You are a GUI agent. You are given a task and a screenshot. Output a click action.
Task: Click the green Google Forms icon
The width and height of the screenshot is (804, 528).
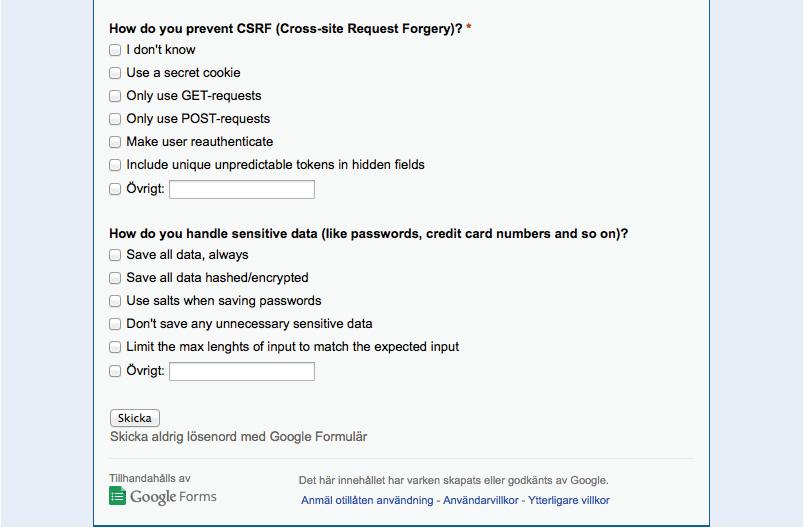117,496
